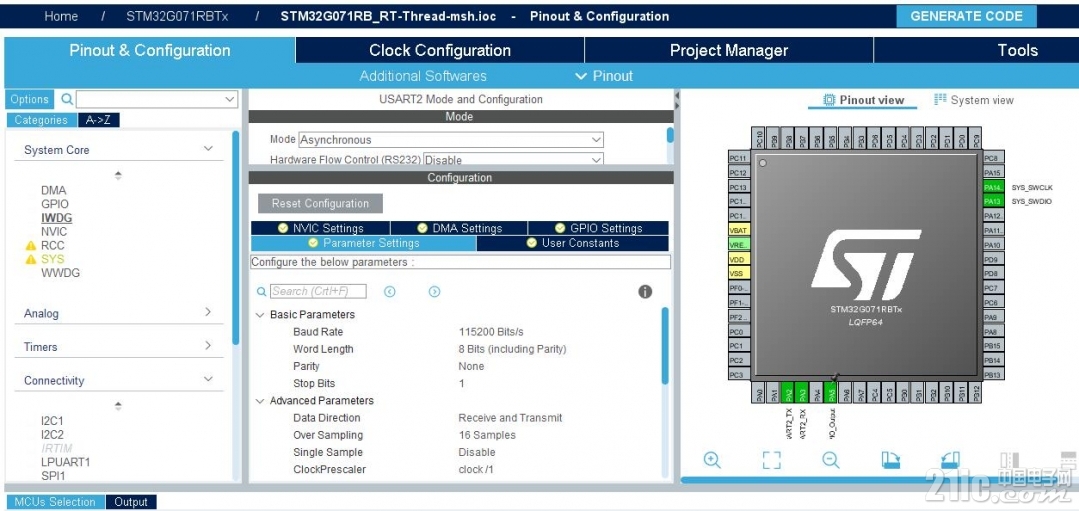Expand the Analog category

(208, 312)
